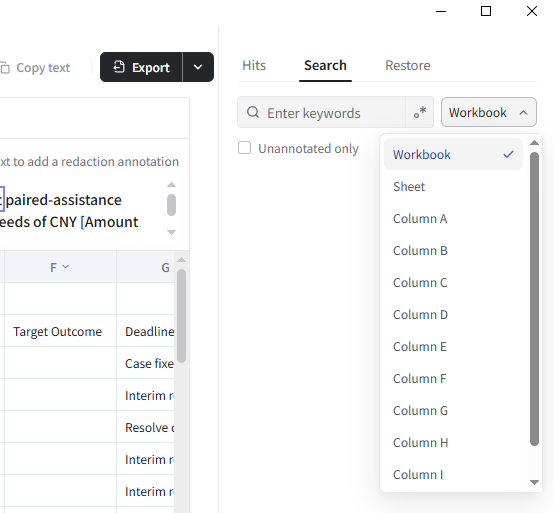This screenshot has width=554, height=513.
Task: Click the dropdown list scroll-up arrow
Action: (535, 143)
